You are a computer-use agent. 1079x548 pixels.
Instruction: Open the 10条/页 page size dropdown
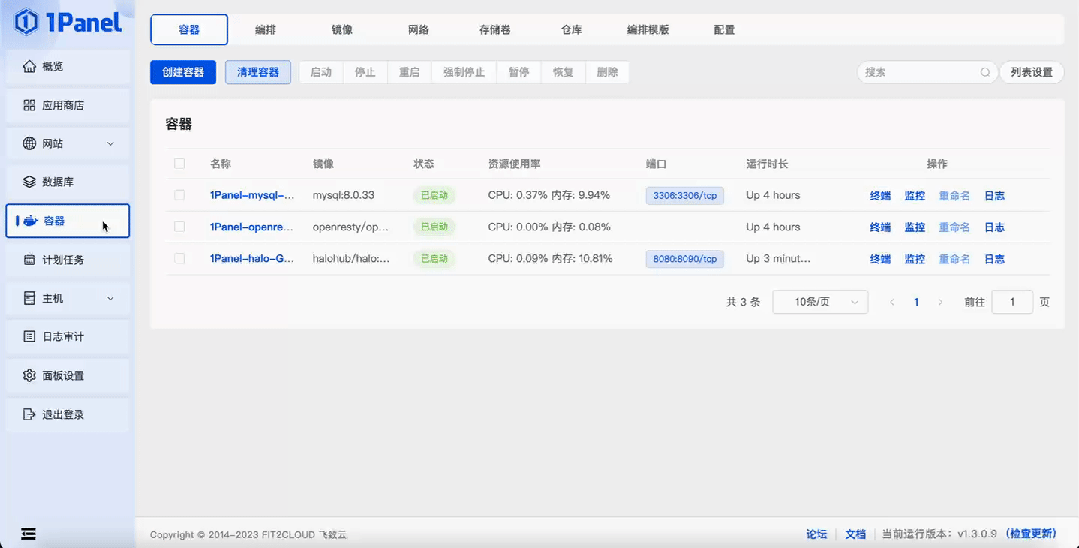pyautogui.click(x=819, y=302)
